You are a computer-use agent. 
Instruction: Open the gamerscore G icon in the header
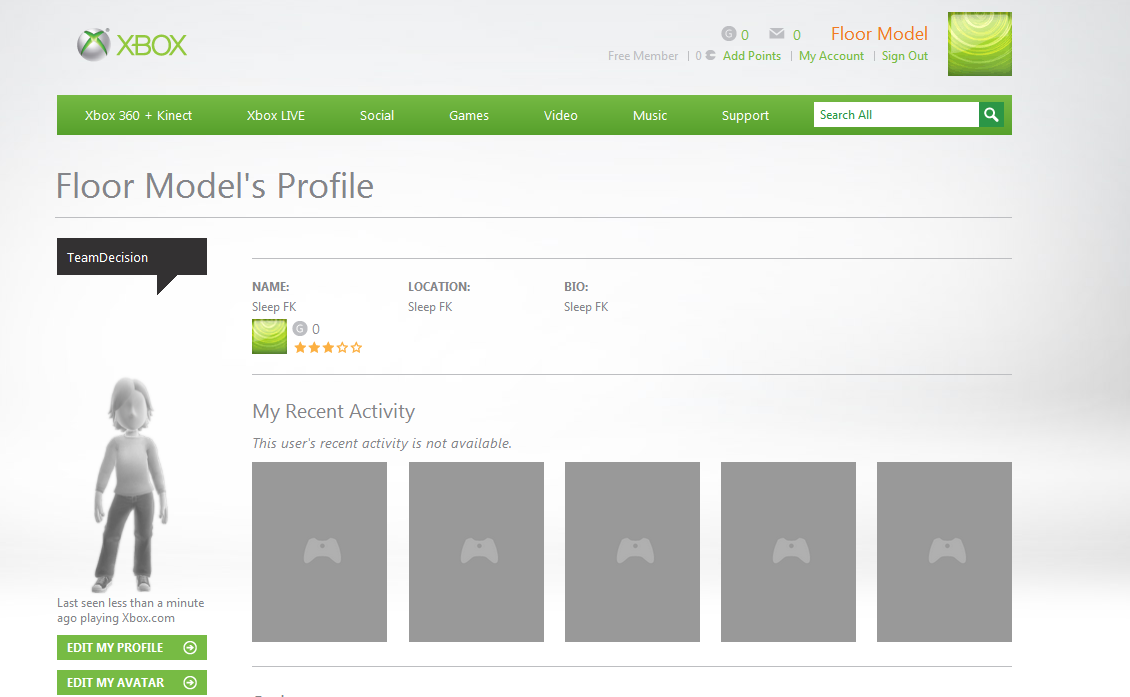pyautogui.click(x=729, y=34)
